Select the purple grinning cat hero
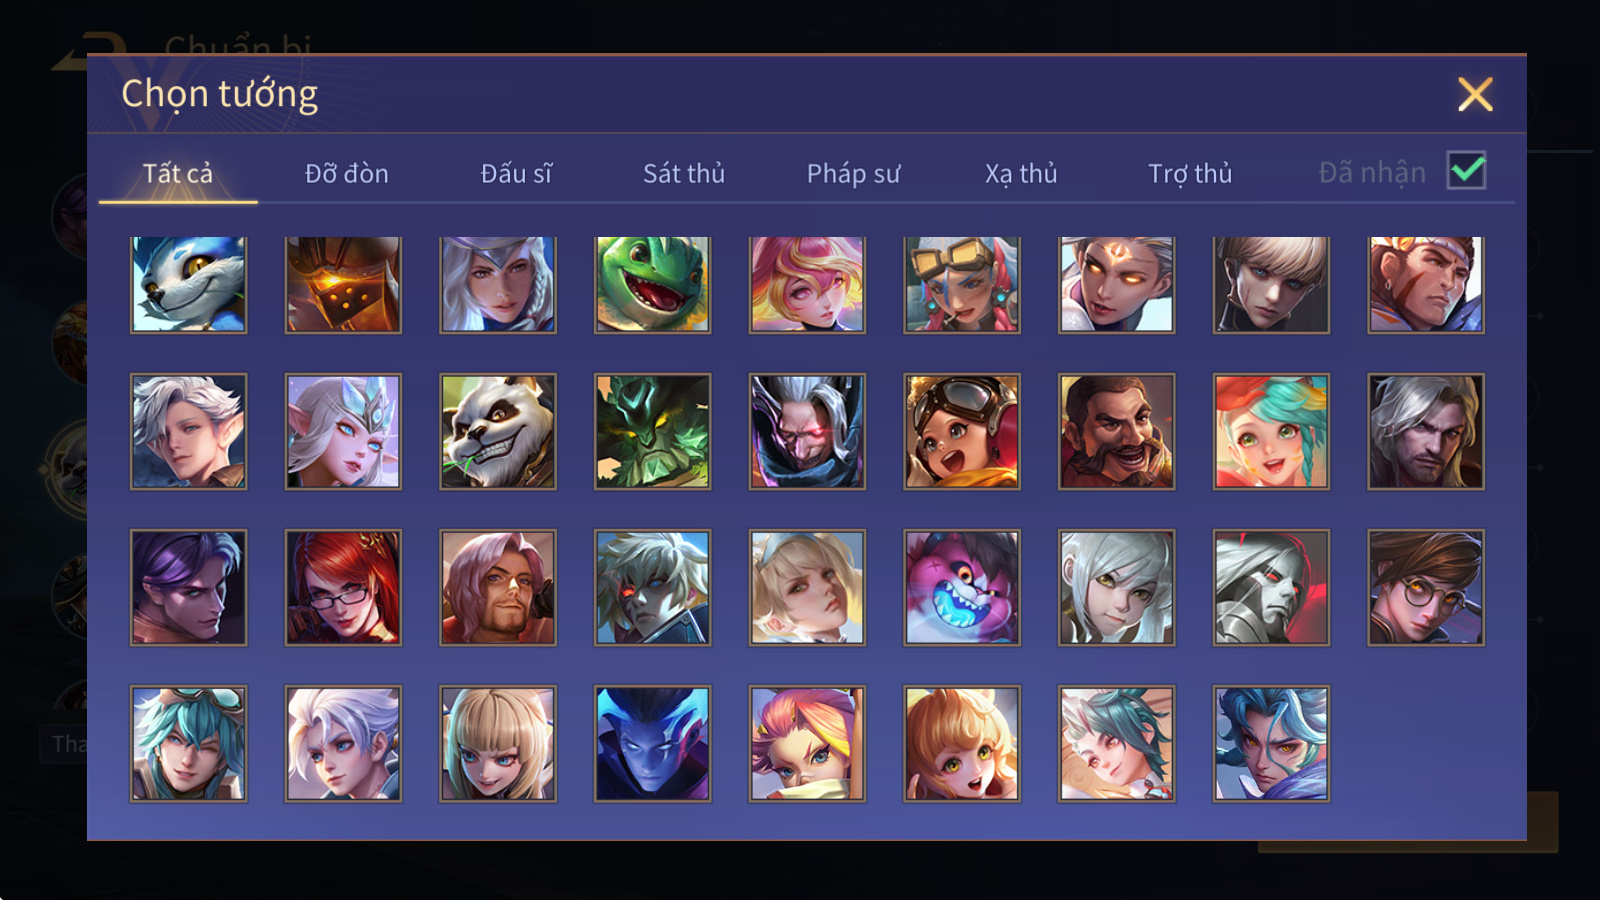 tap(961, 587)
